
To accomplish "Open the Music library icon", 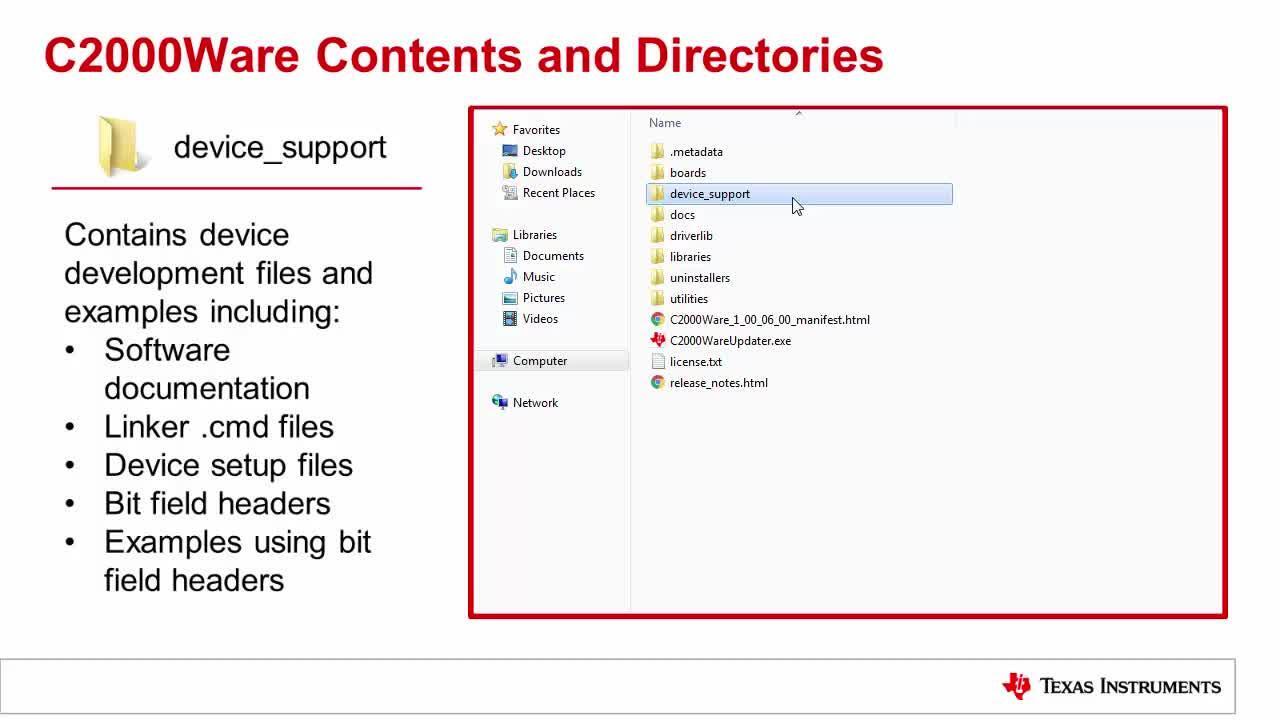I will (510, 277).
